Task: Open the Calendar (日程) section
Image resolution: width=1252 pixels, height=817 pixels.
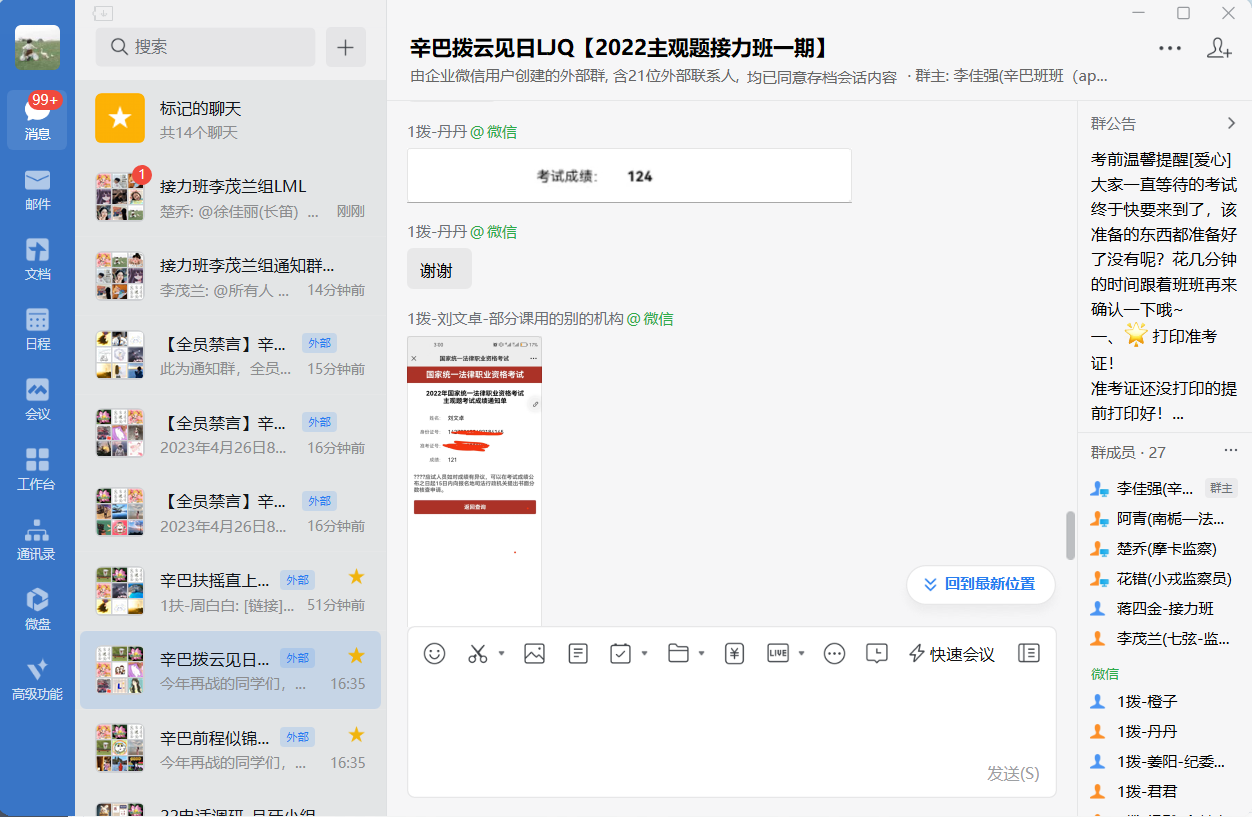Action: coord(38,330)
